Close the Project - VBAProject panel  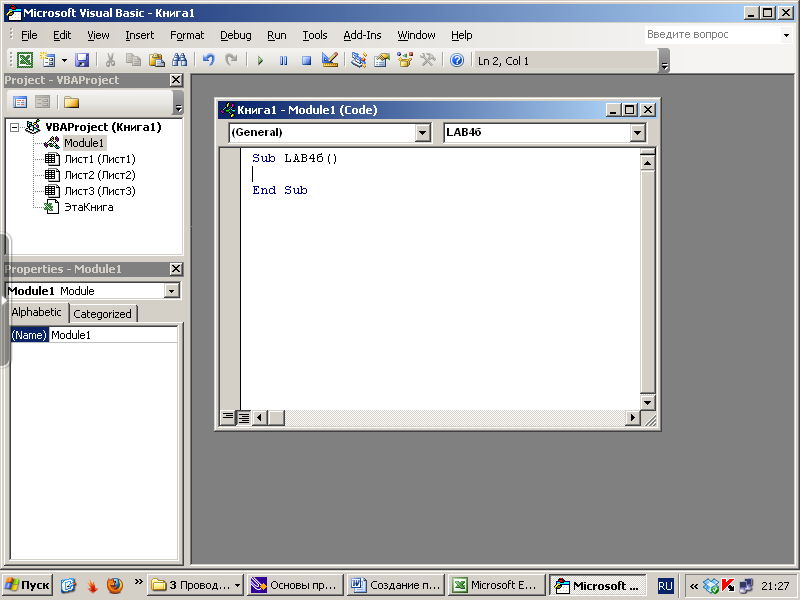click(x=176, y=80)
